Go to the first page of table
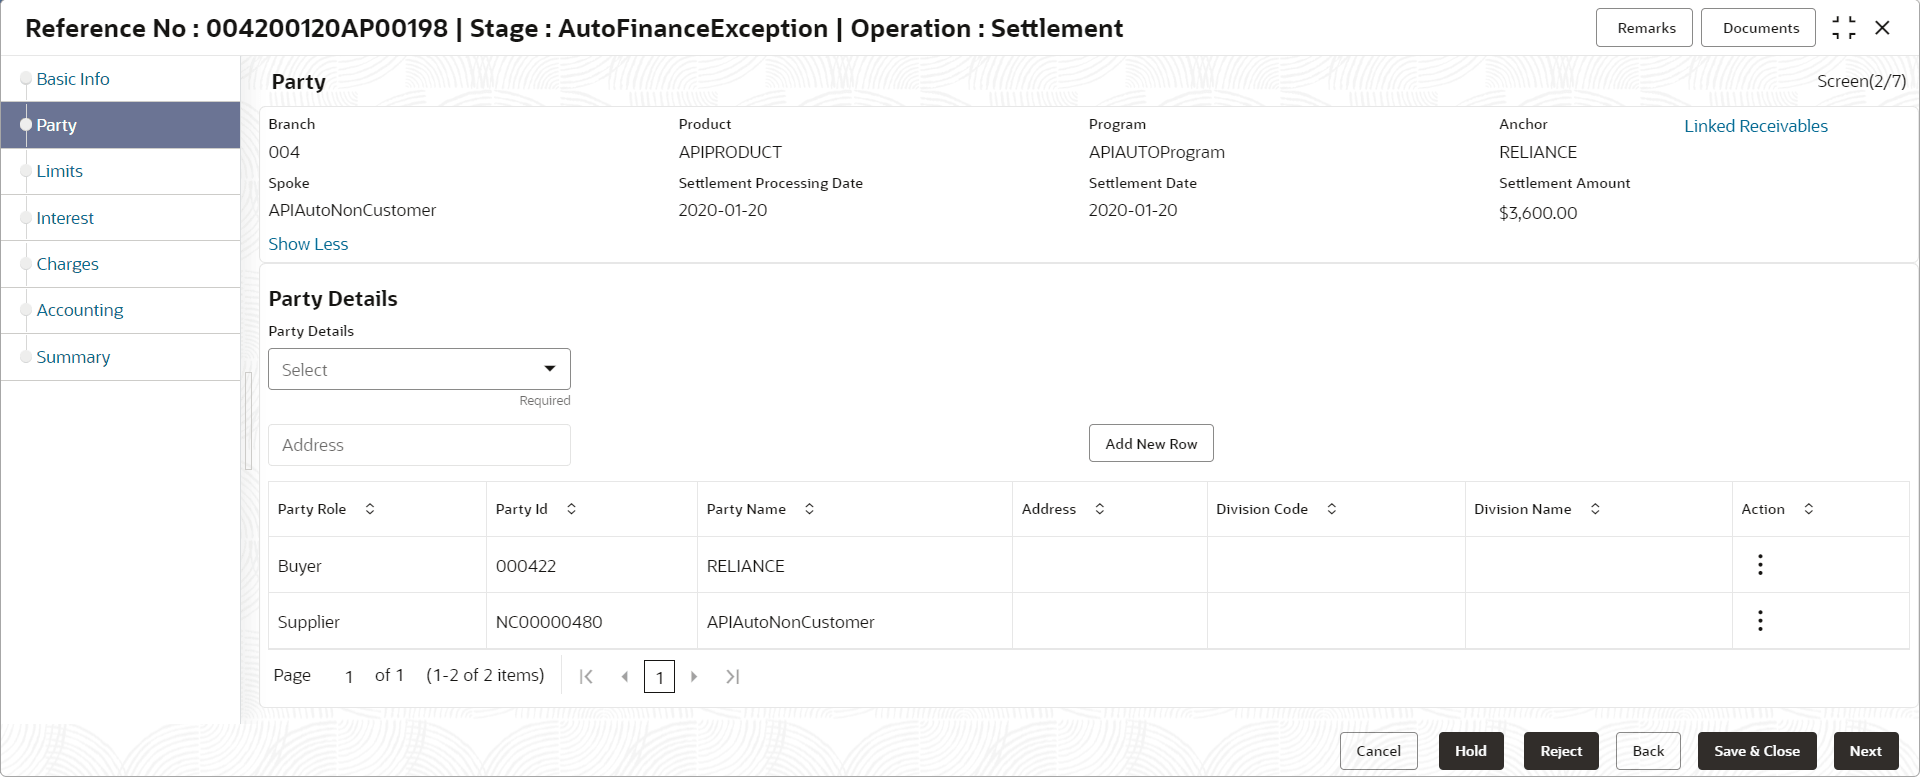This screenshot has width=1920, height=777. click(x=586, y=677)
